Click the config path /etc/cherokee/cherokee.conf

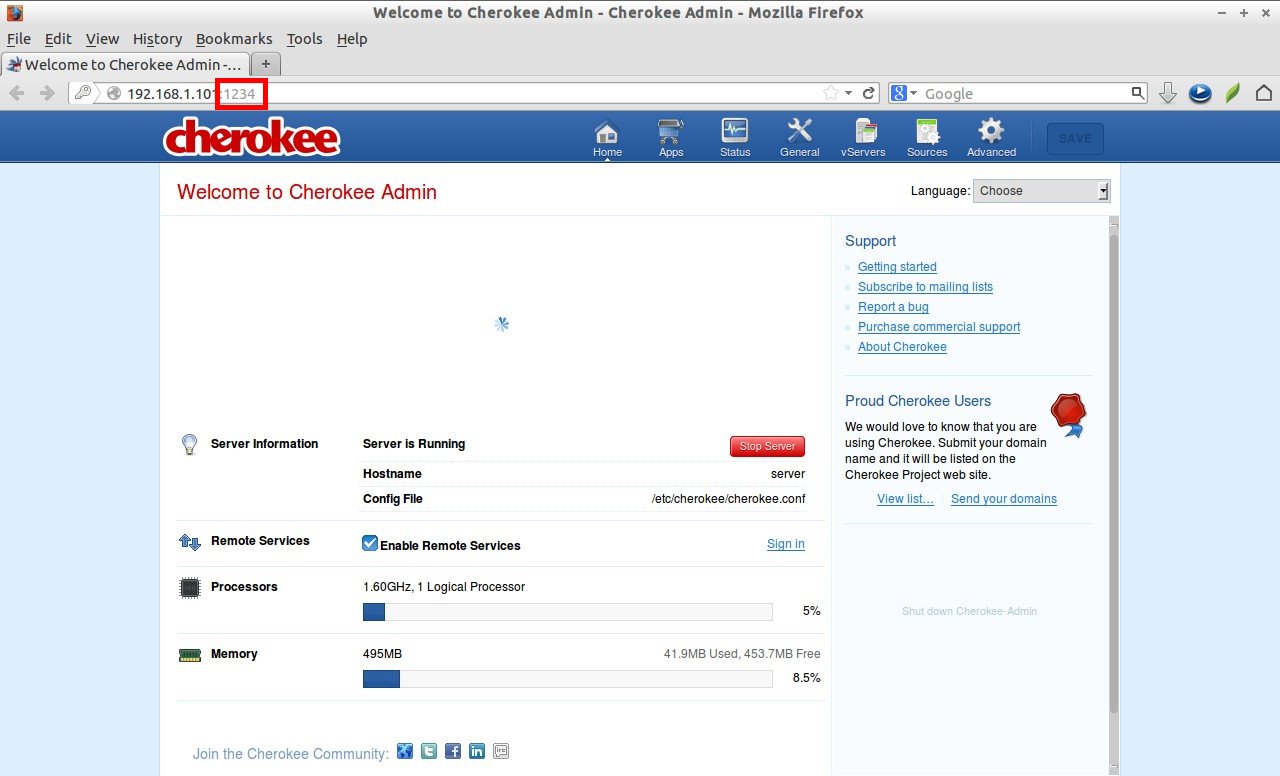728,499
